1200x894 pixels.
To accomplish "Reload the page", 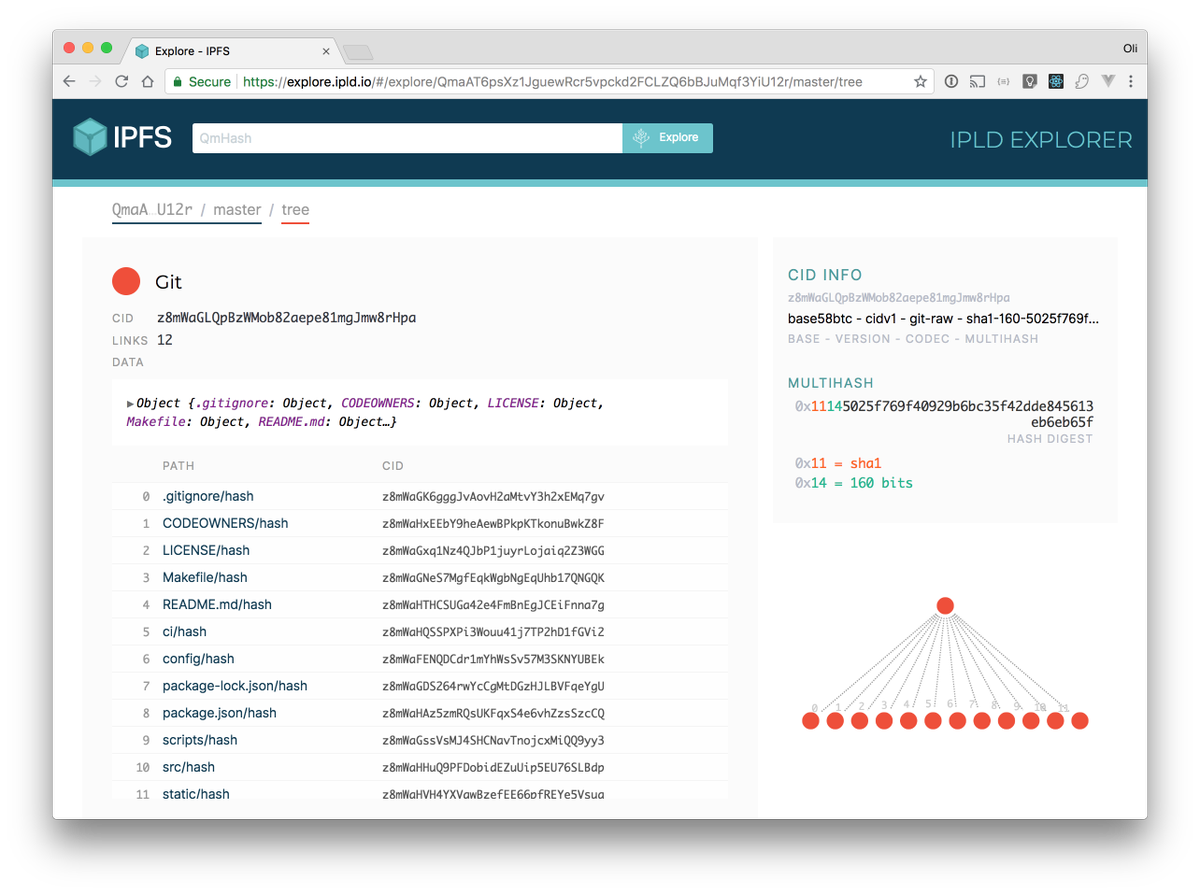I will [122, 82].
